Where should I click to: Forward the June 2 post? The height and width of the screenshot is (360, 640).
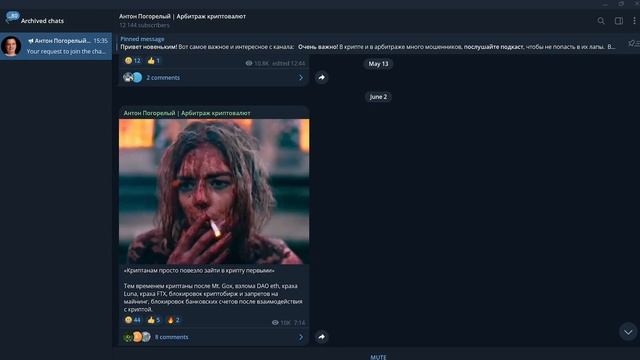tap(322, 337)
